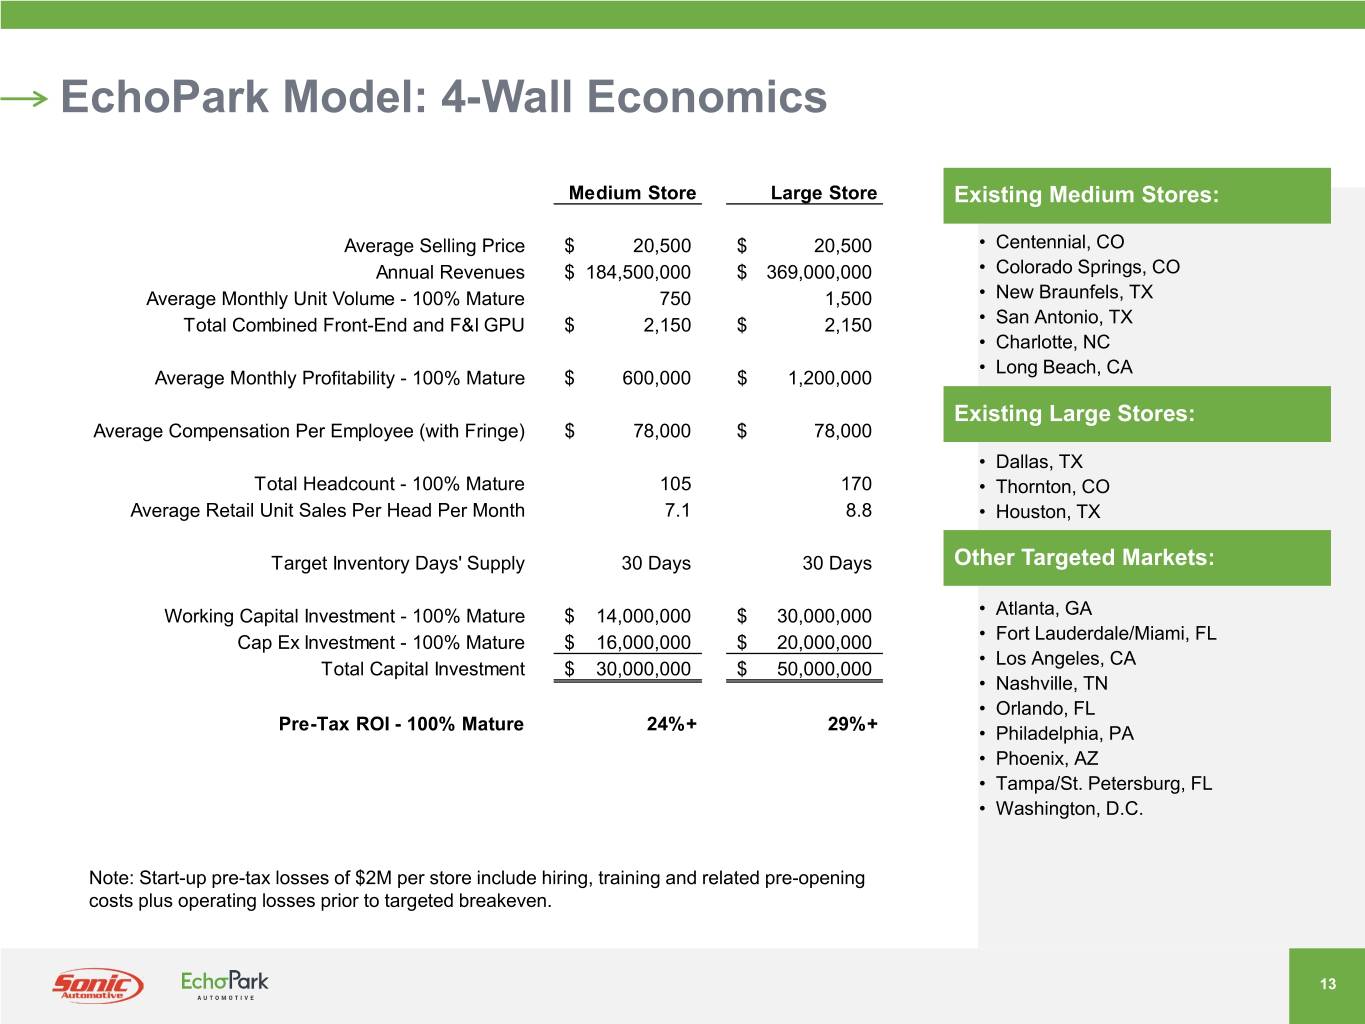
Task: Click the working capital value 14,000,000
Action: point(643,616)
